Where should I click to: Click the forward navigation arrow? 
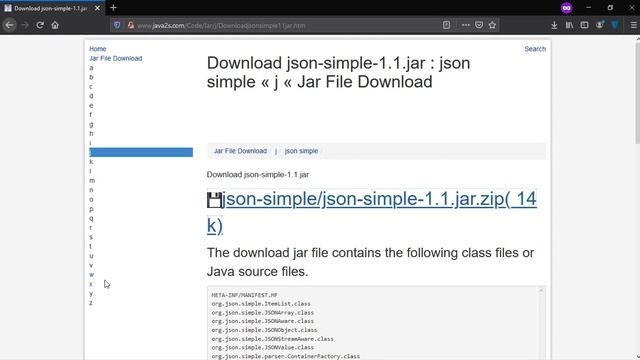[25, 25]
